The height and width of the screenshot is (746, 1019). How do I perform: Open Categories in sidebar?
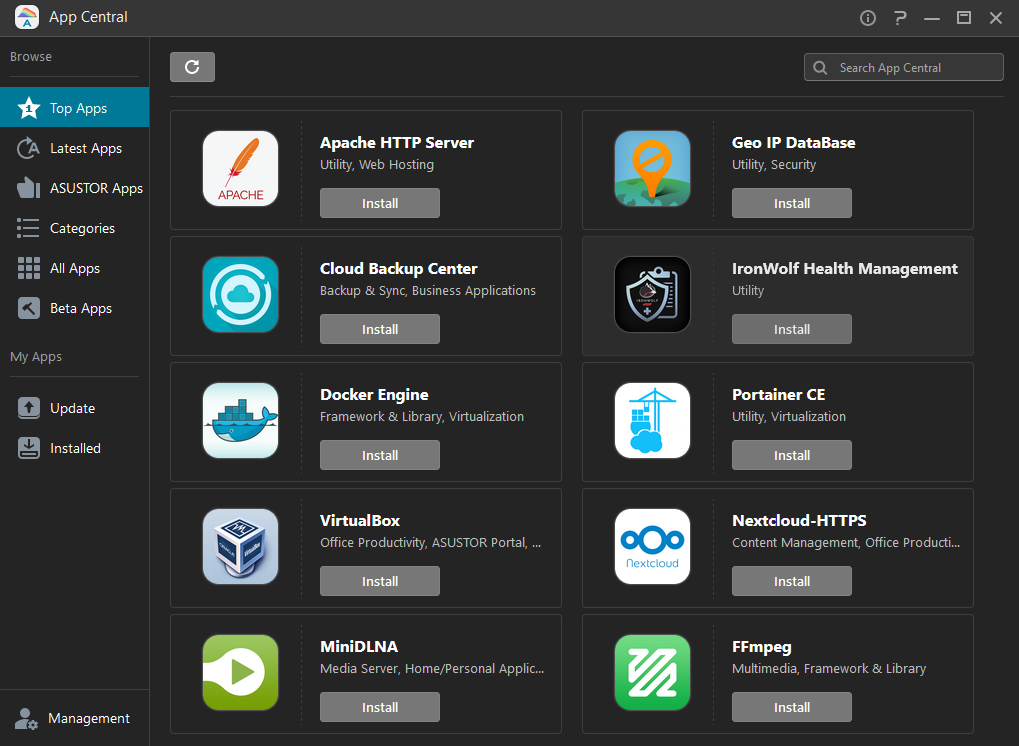coord(75,228)
